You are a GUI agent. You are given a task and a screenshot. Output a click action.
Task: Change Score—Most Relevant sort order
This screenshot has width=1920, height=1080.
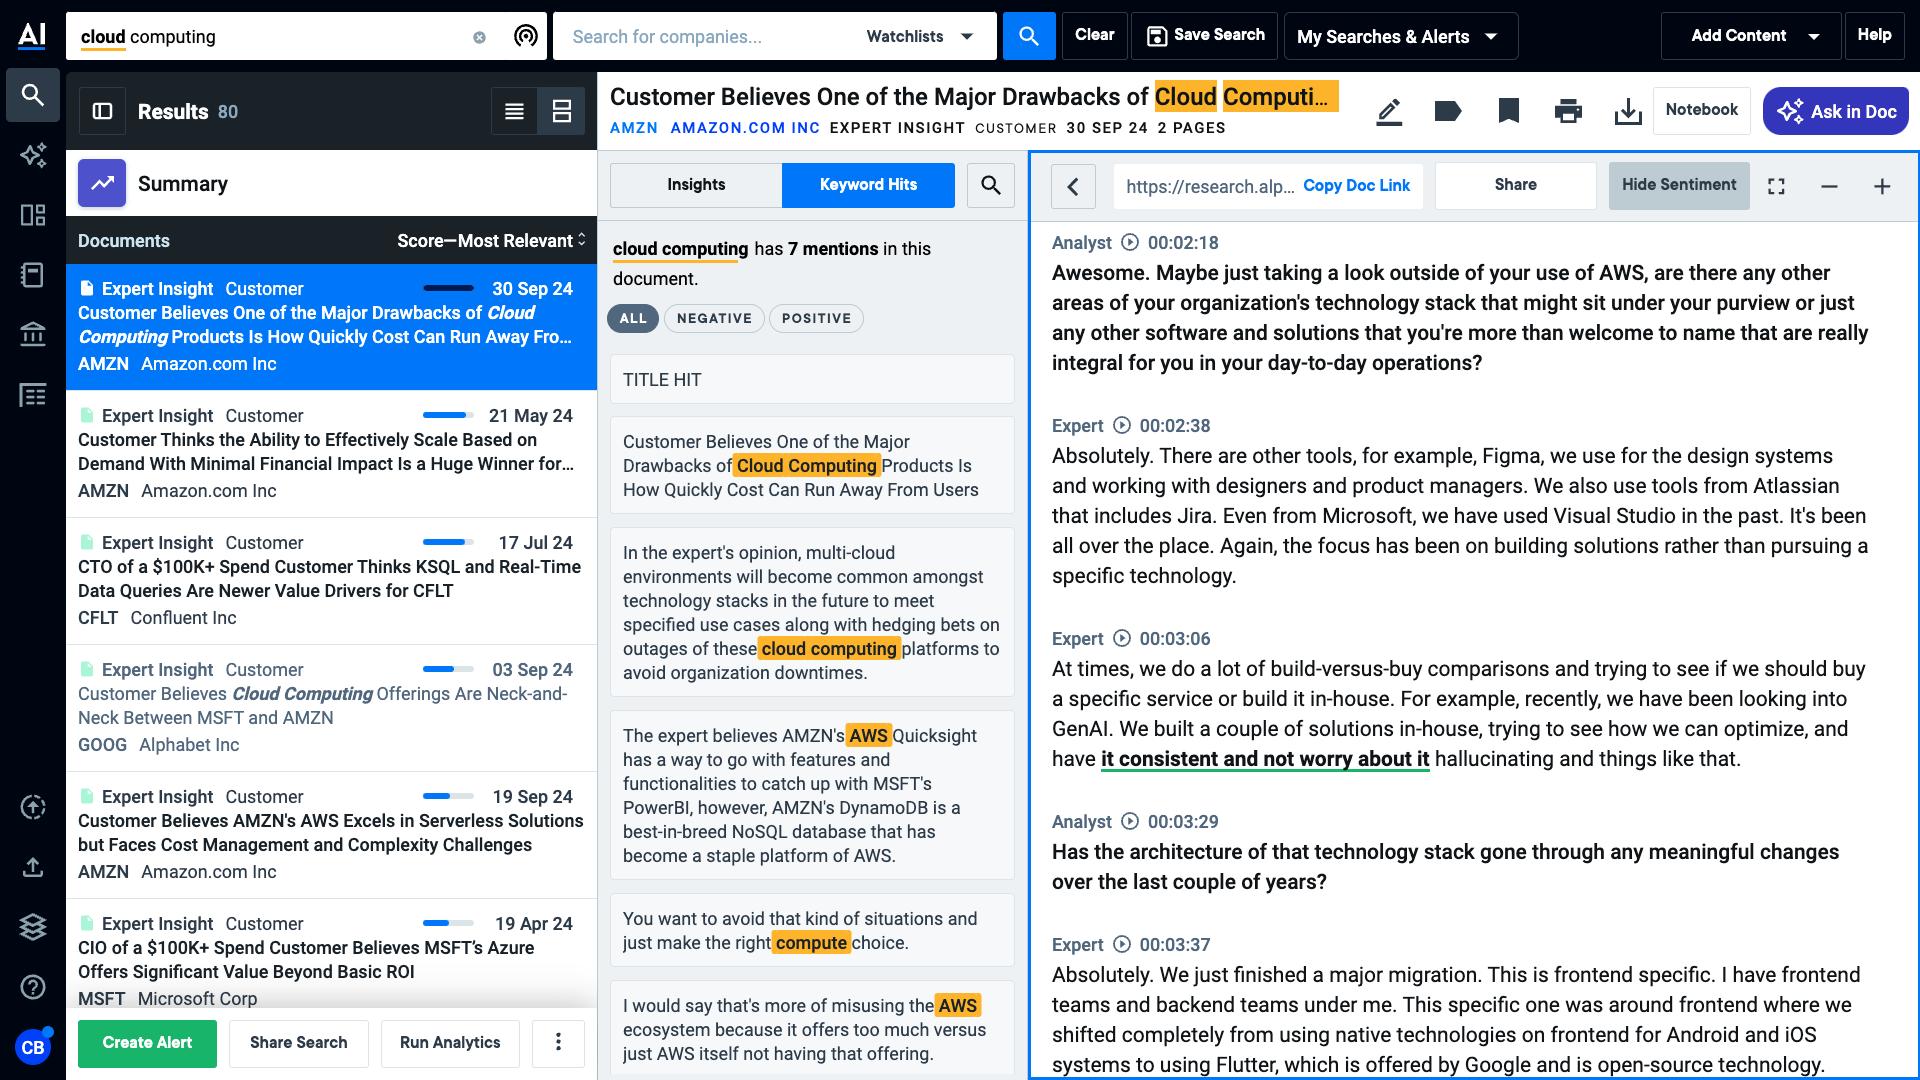[490, 241]
